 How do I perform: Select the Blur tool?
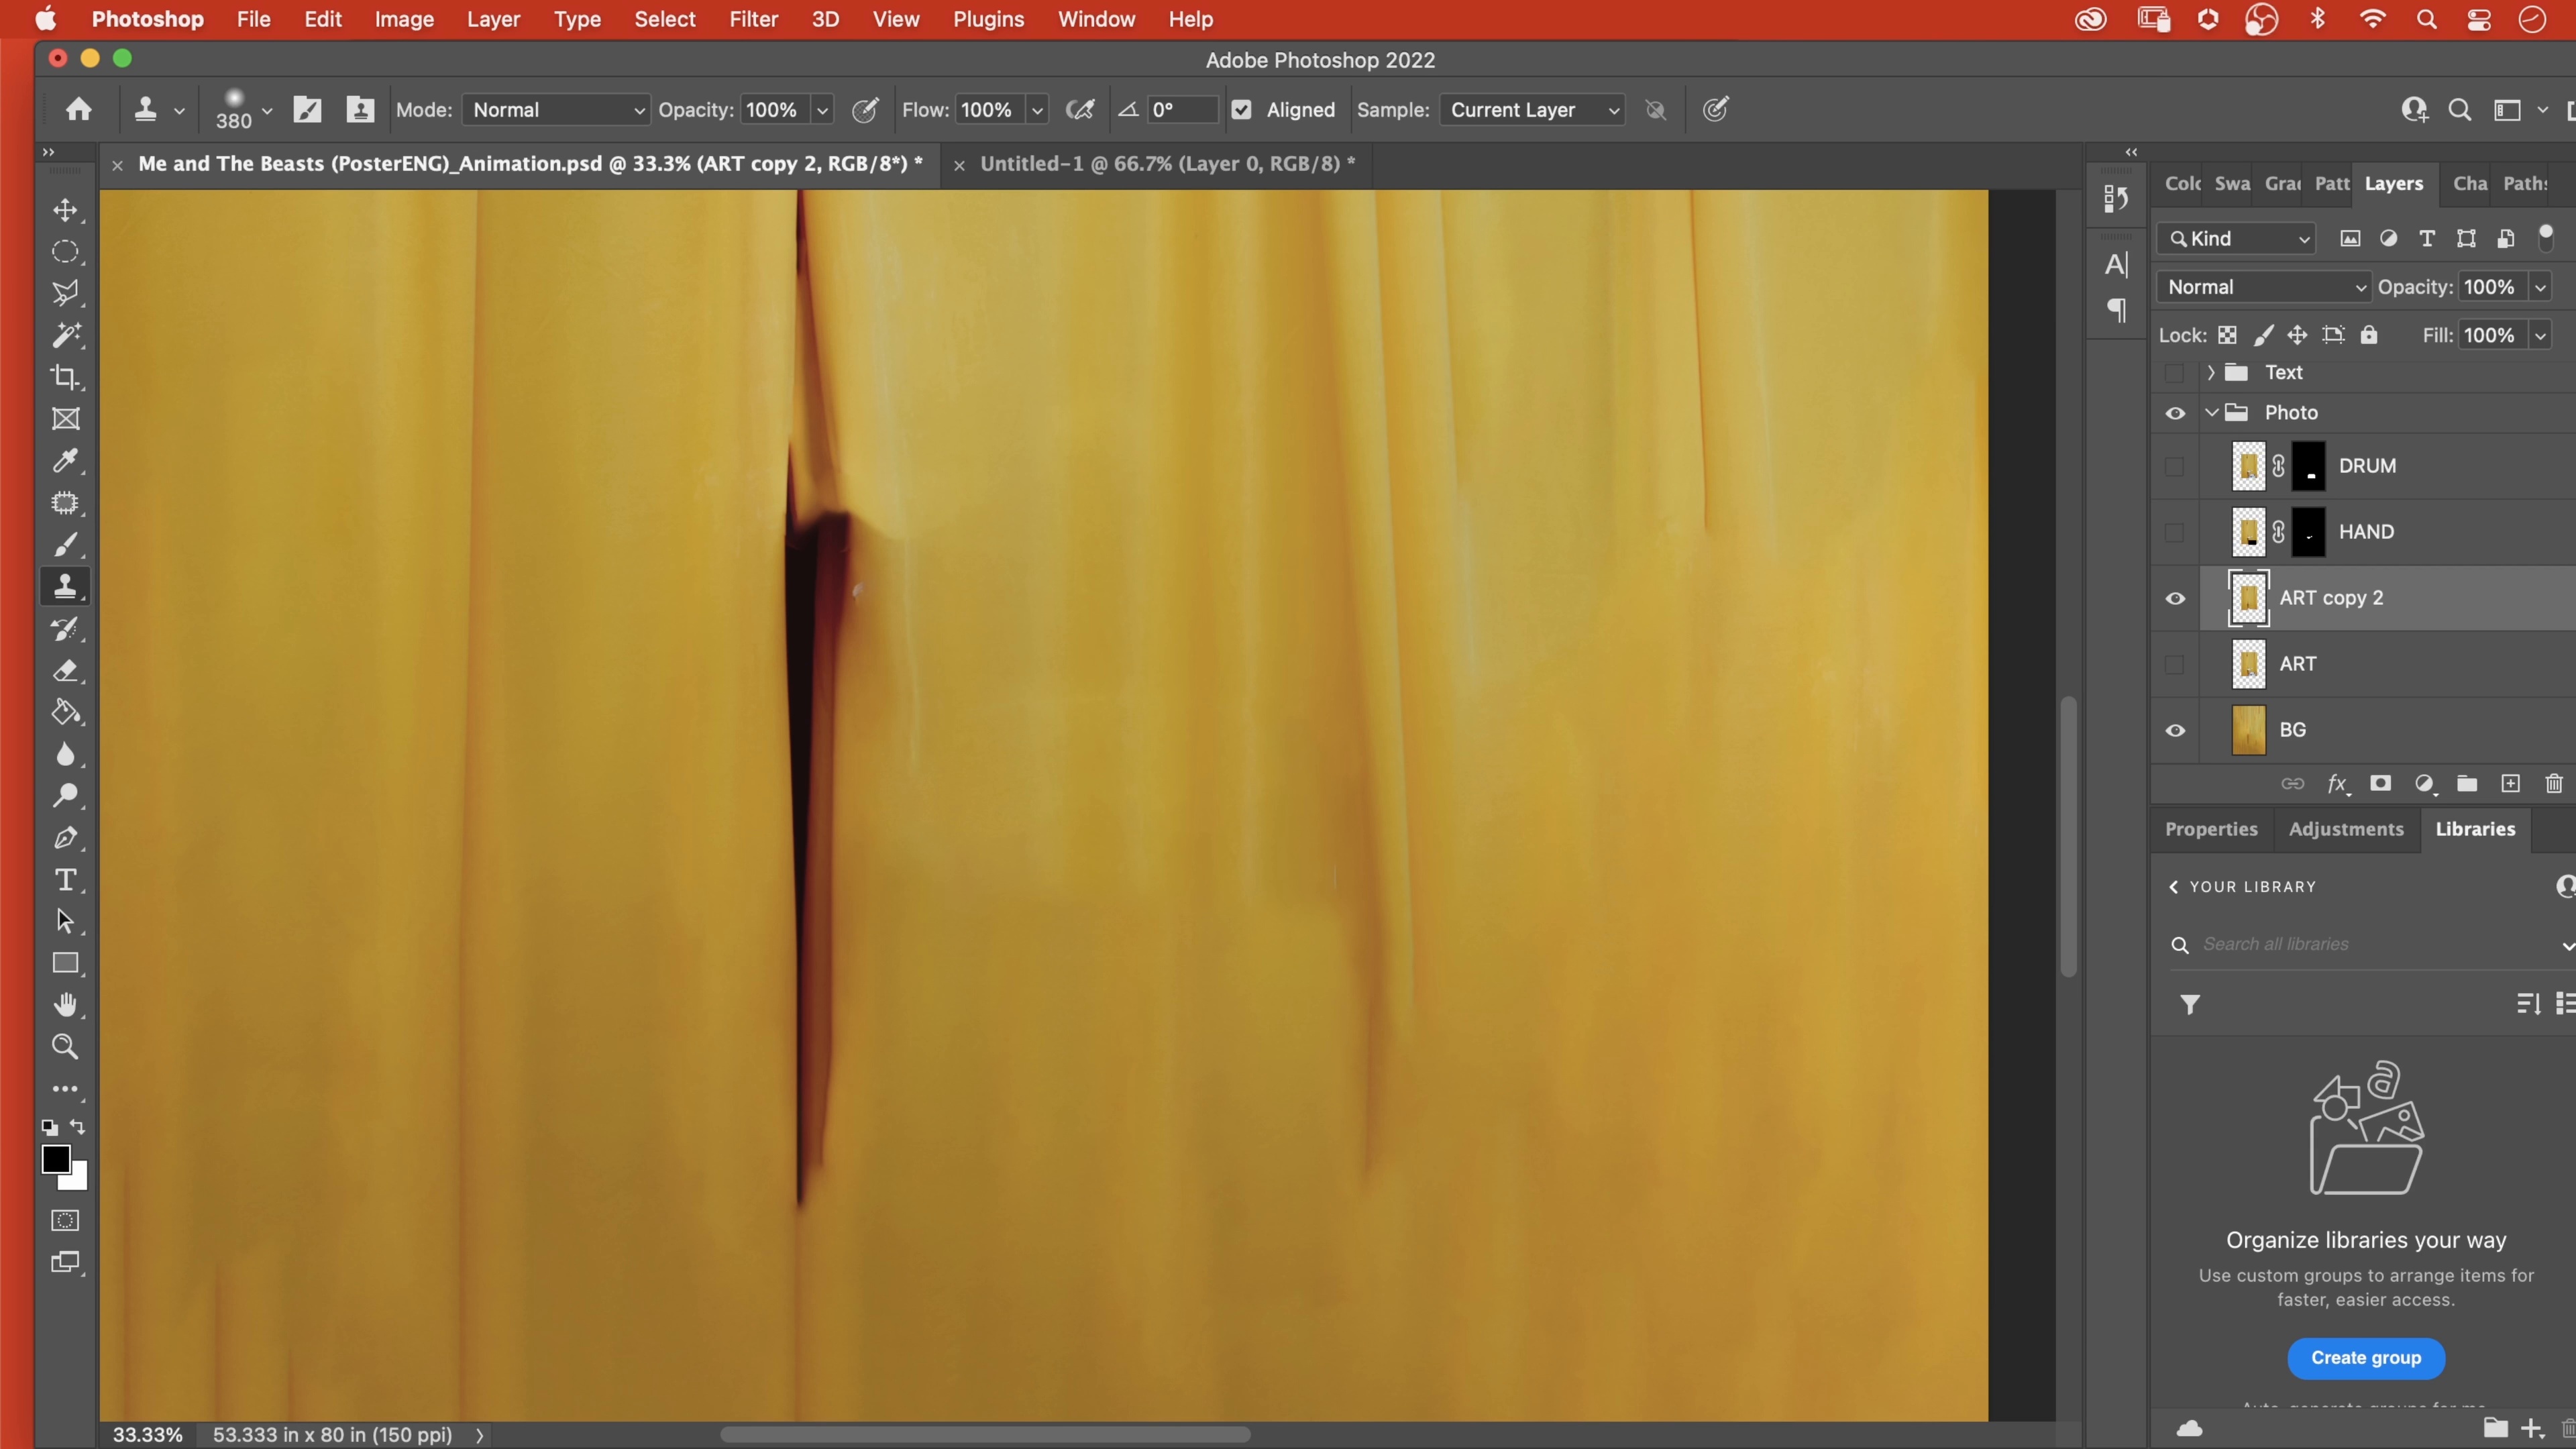tap(65, 754)
